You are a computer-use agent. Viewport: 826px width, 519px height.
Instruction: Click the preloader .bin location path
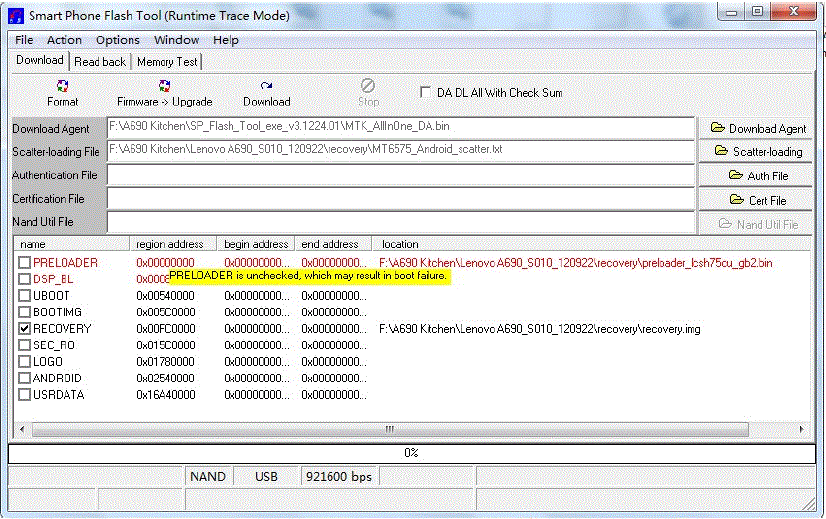pos(576,263)
